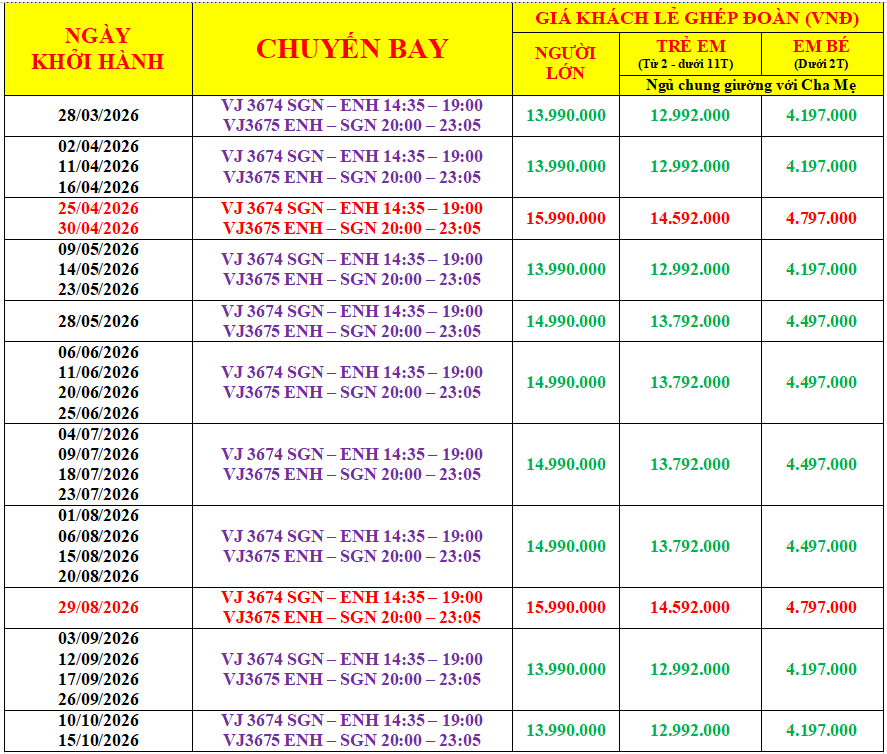Select departure date 28/03/2026
The width and height of the screenshot is (887, 754).
(x=98, y=116)
